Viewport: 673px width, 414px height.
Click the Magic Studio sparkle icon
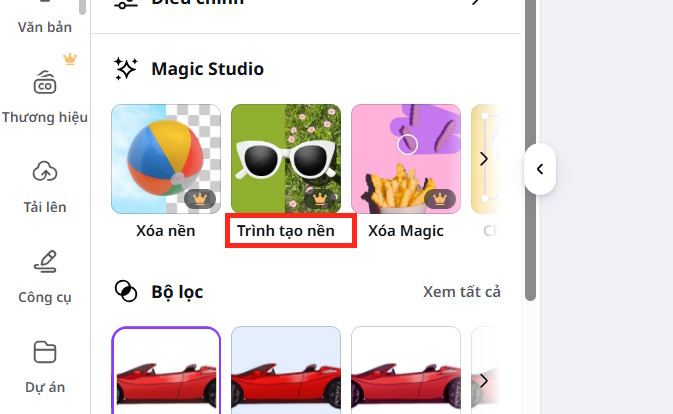(x=126, y=69)
